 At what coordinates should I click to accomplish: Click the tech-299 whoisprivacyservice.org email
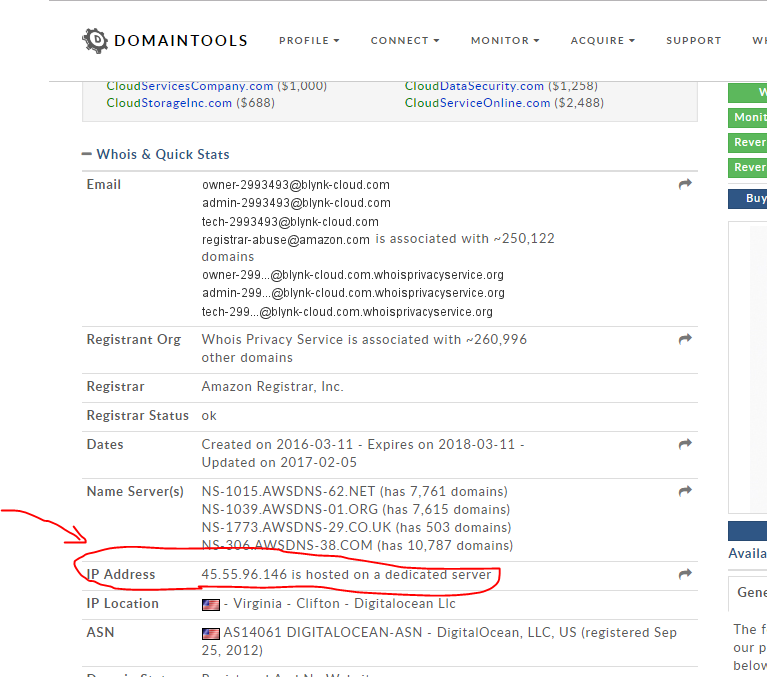point(347,312)
